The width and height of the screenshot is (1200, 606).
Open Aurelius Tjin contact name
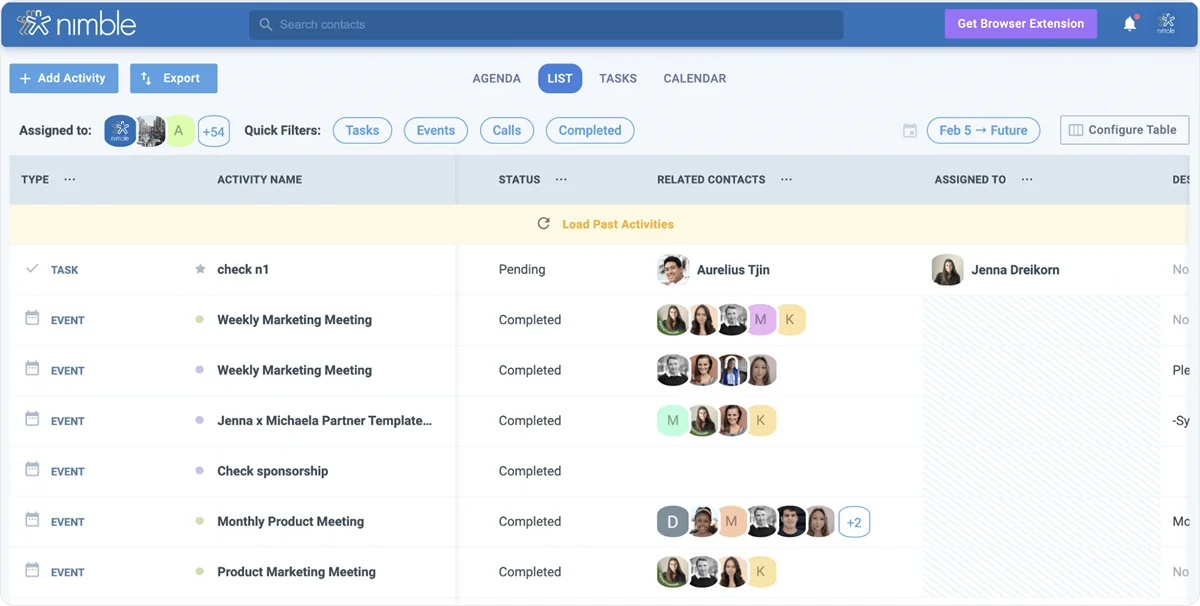733,270
